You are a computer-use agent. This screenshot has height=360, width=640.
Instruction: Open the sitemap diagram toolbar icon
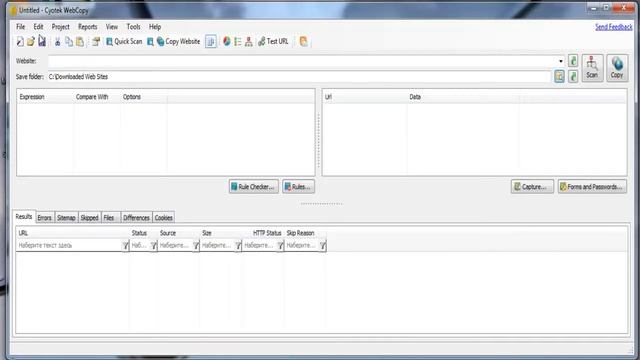click(249, 41)
